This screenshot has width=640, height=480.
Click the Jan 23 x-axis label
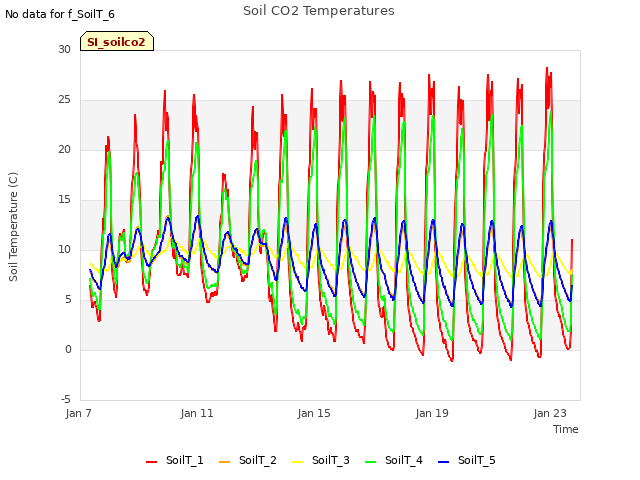[550, 413]
